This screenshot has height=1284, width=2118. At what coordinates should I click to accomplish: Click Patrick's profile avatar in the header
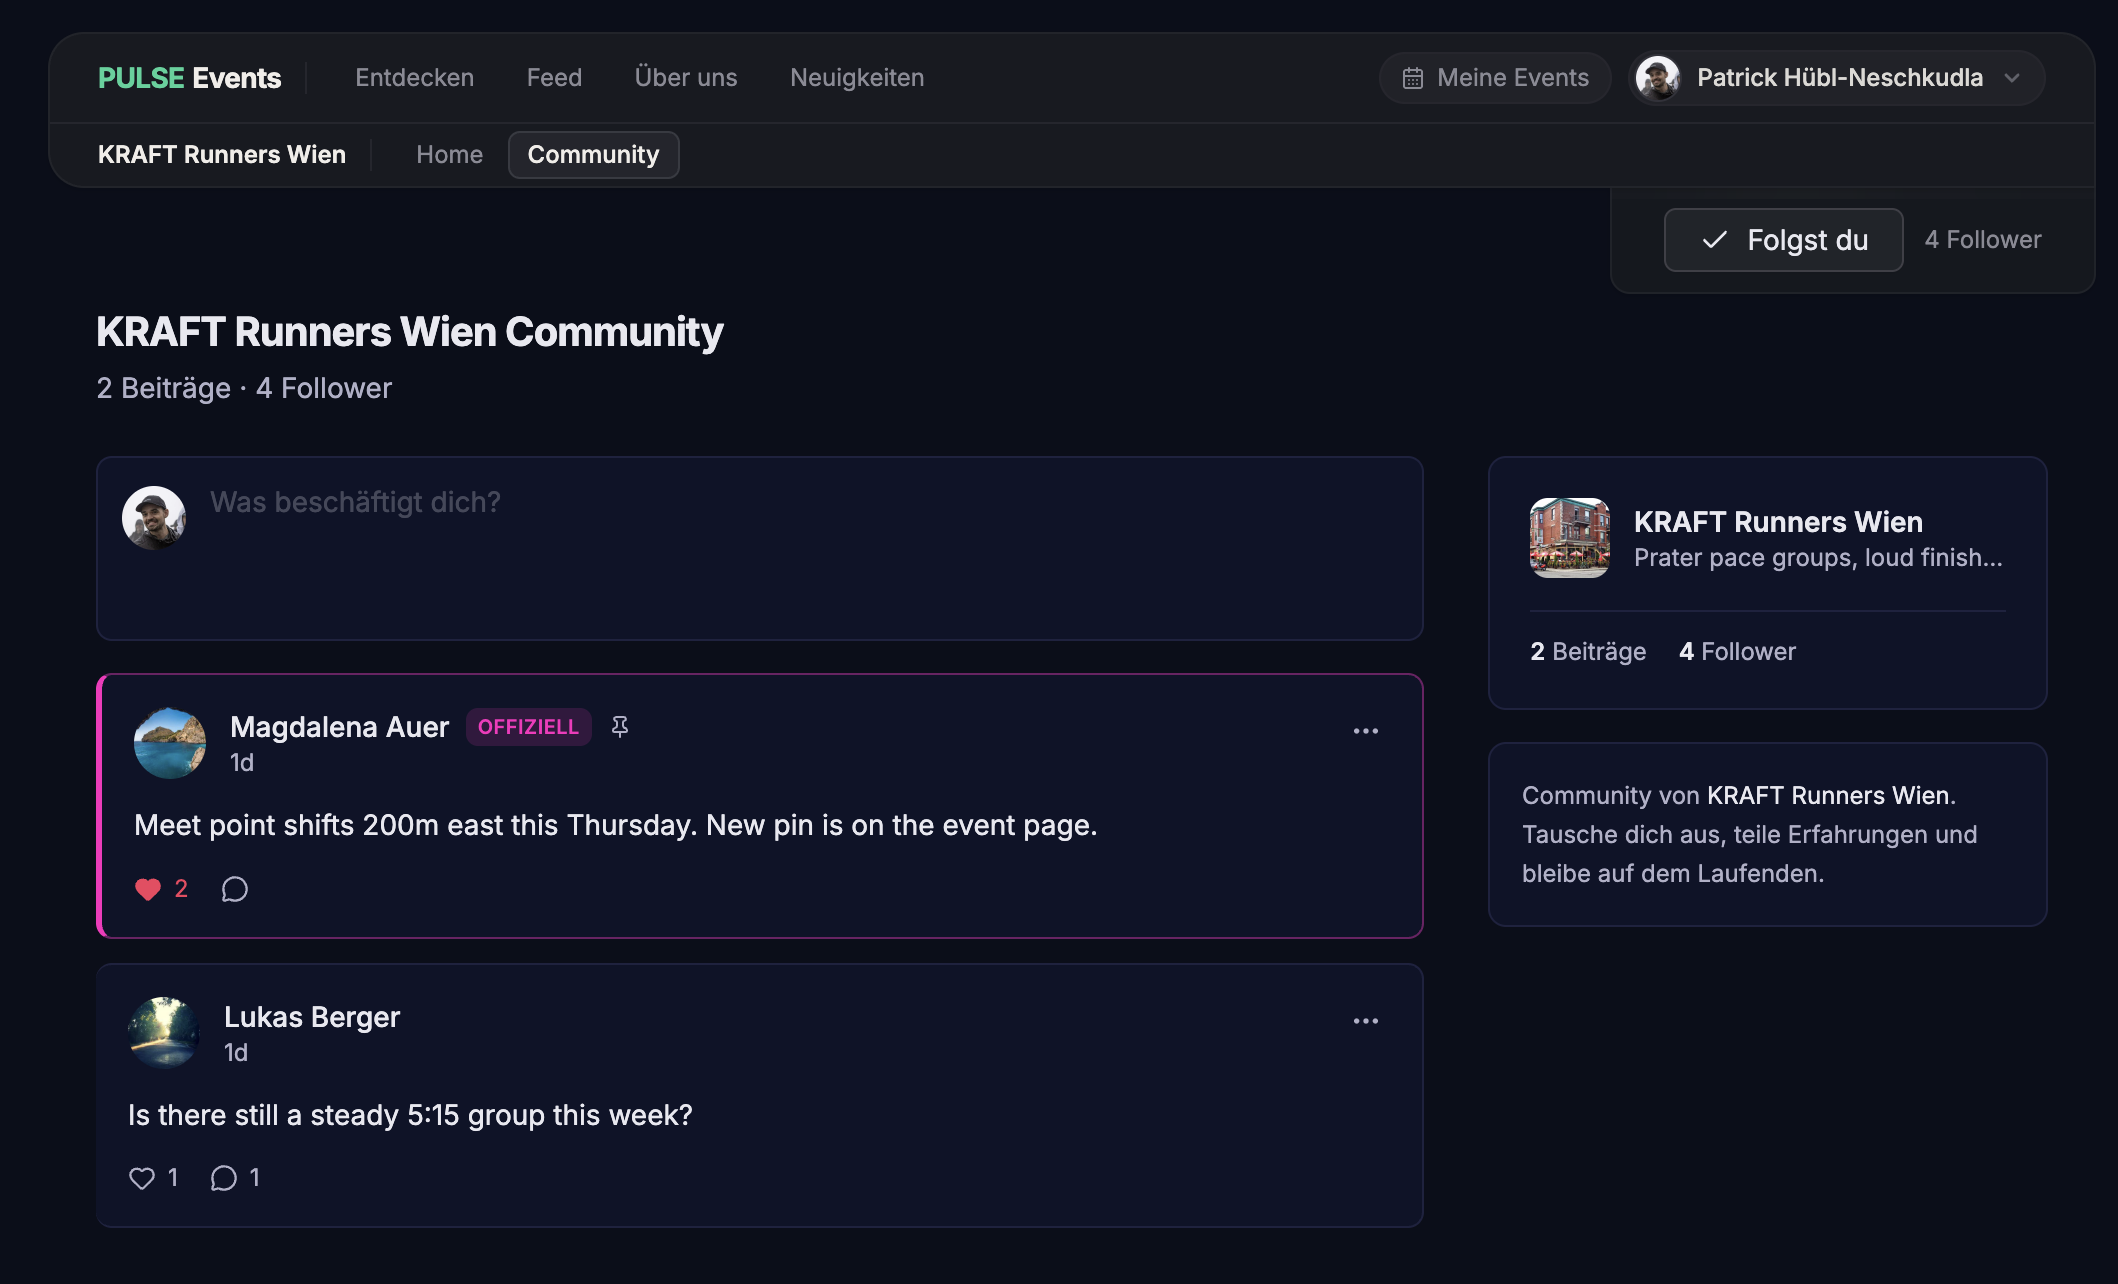(1660, 77)
